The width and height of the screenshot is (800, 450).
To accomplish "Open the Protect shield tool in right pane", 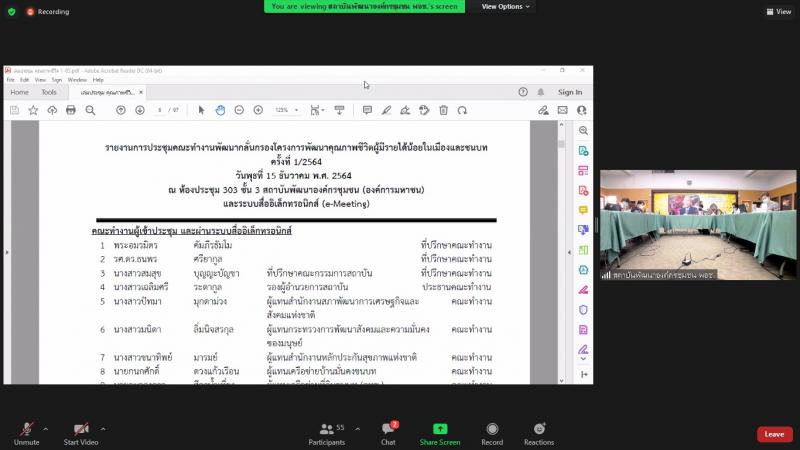I will (x=583, y=310).
